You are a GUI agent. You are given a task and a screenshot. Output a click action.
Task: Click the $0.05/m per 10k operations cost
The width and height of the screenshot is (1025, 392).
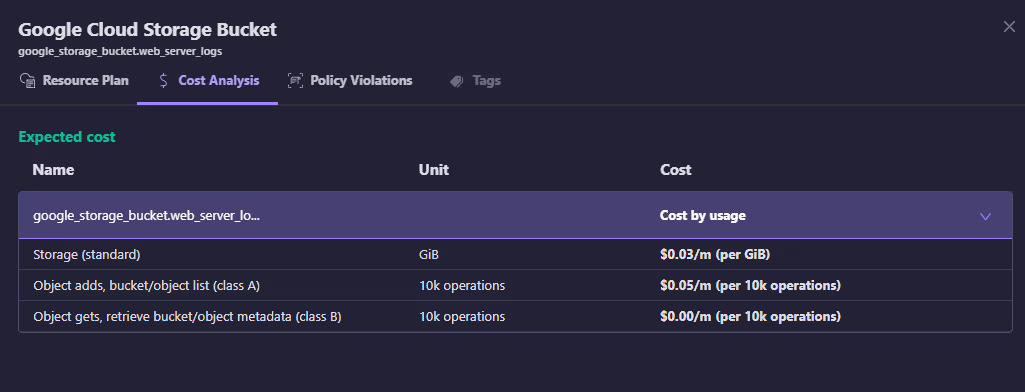[750, 286]
